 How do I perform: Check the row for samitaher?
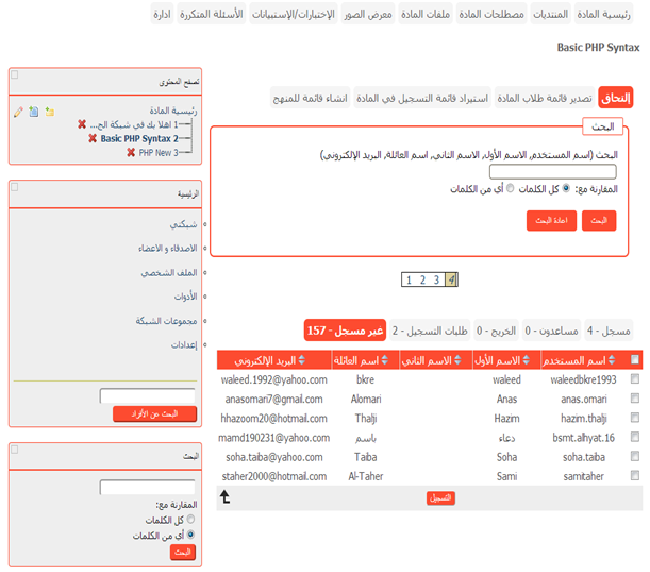tap(635, 475)
